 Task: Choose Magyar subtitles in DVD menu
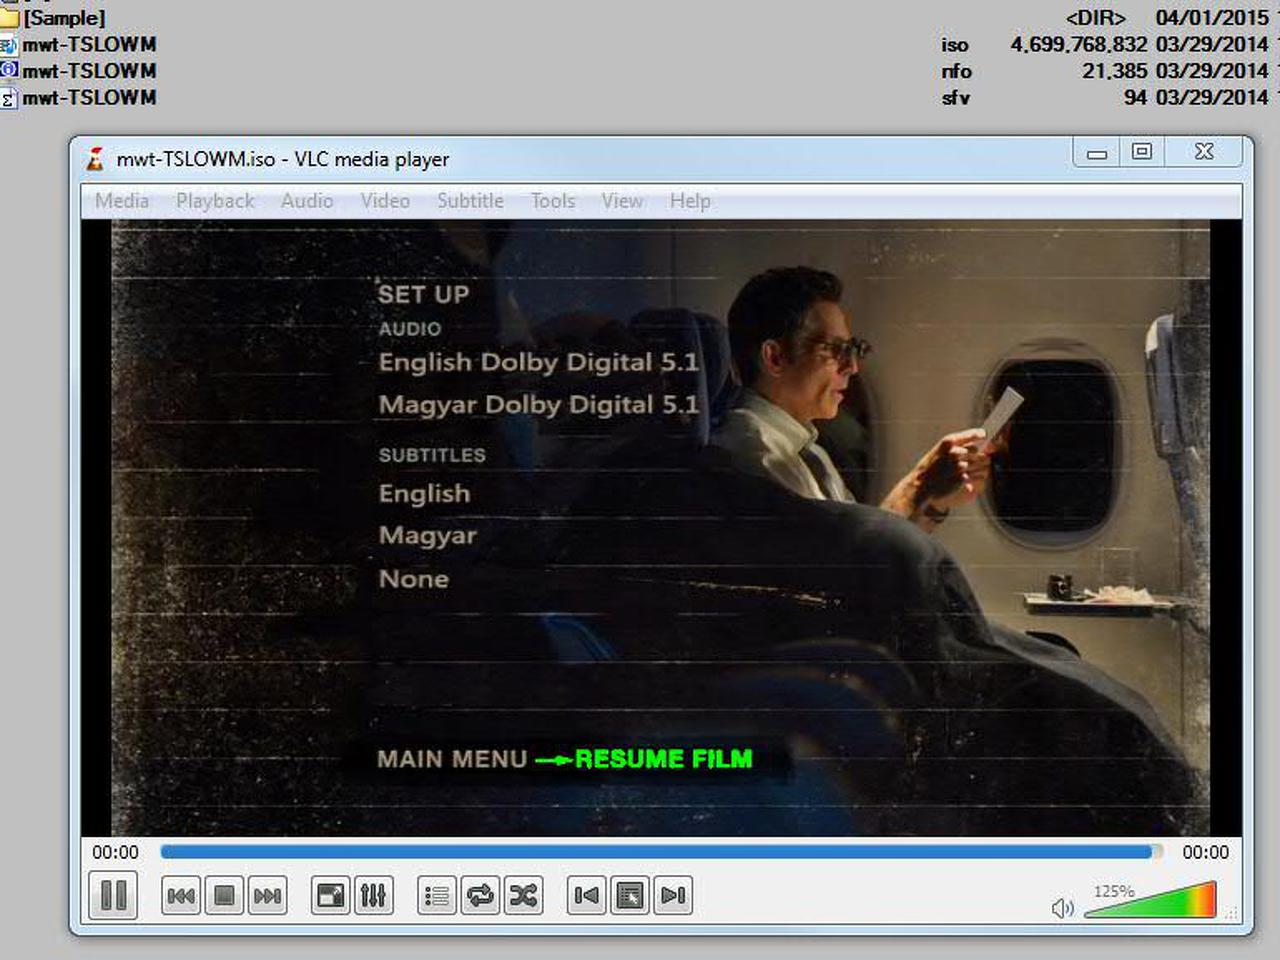point(427,536)
